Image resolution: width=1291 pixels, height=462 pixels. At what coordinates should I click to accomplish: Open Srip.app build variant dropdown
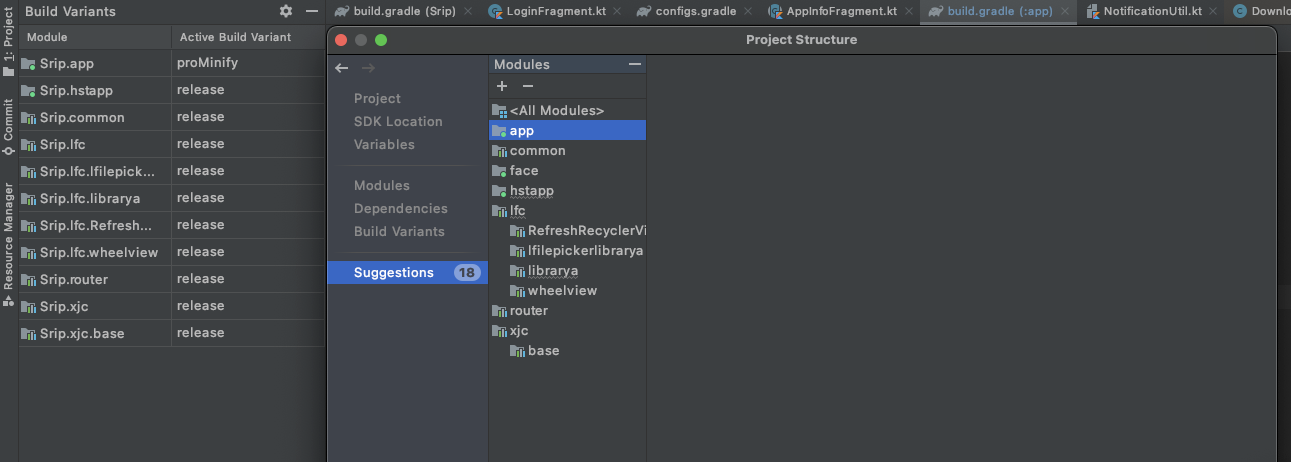[x=246, y=63]
